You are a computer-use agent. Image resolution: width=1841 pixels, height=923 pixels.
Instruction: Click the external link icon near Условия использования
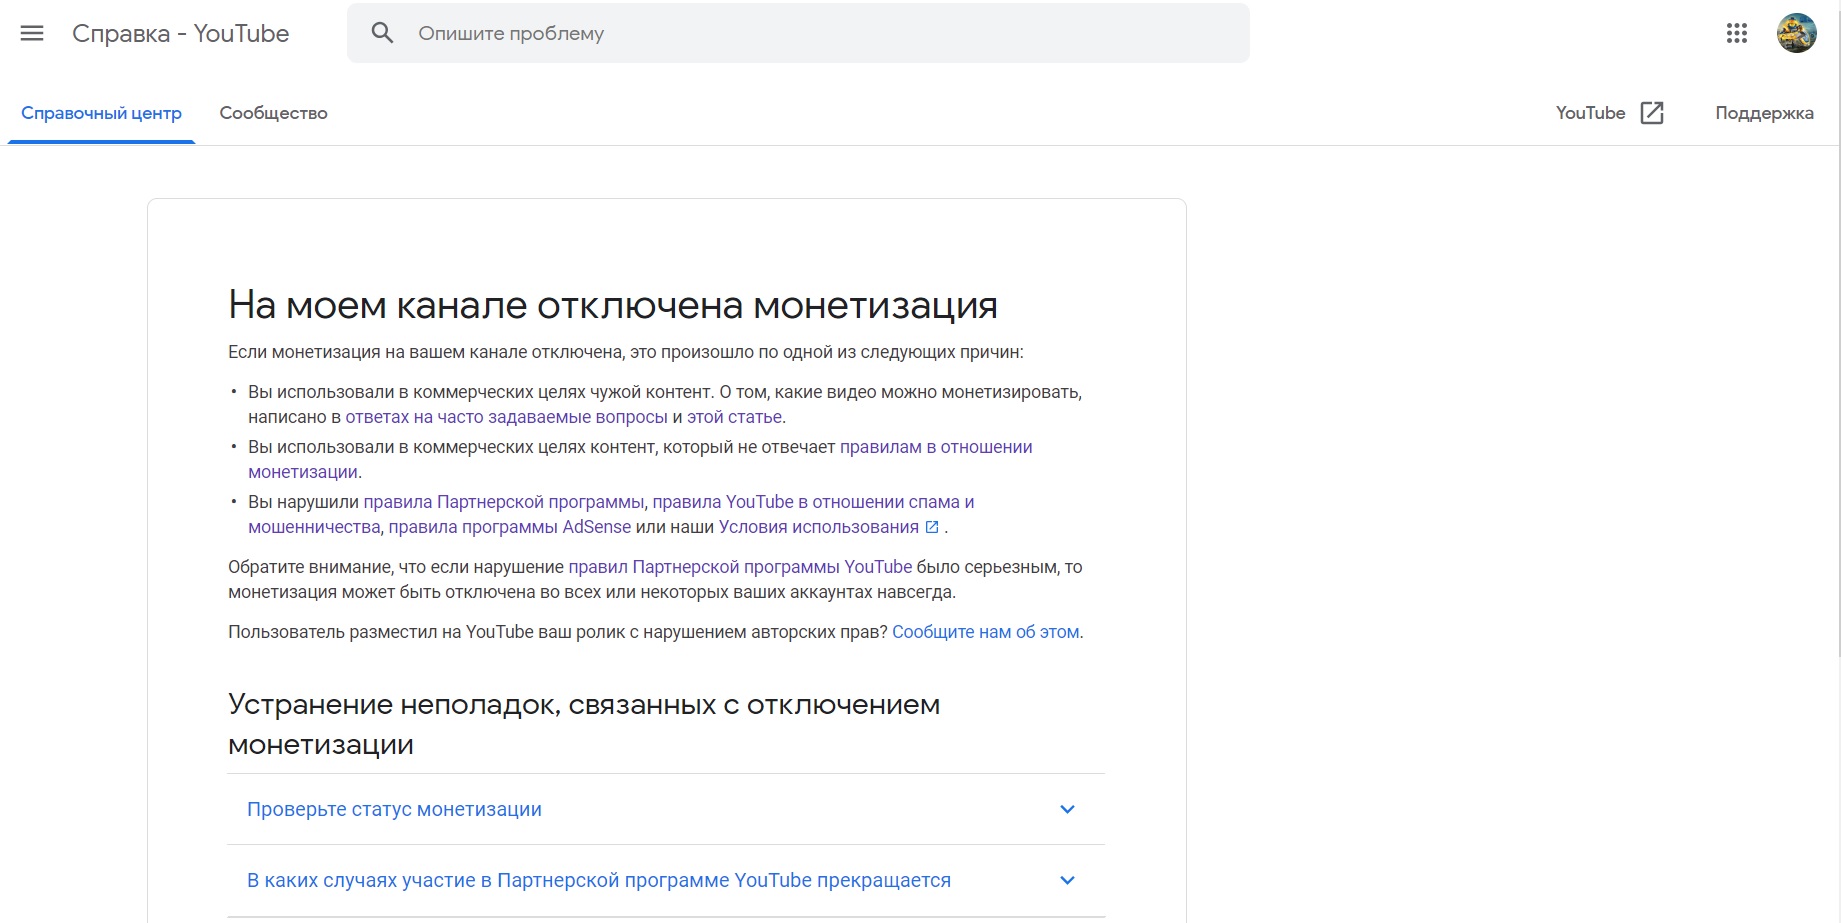tap(933, 526)
